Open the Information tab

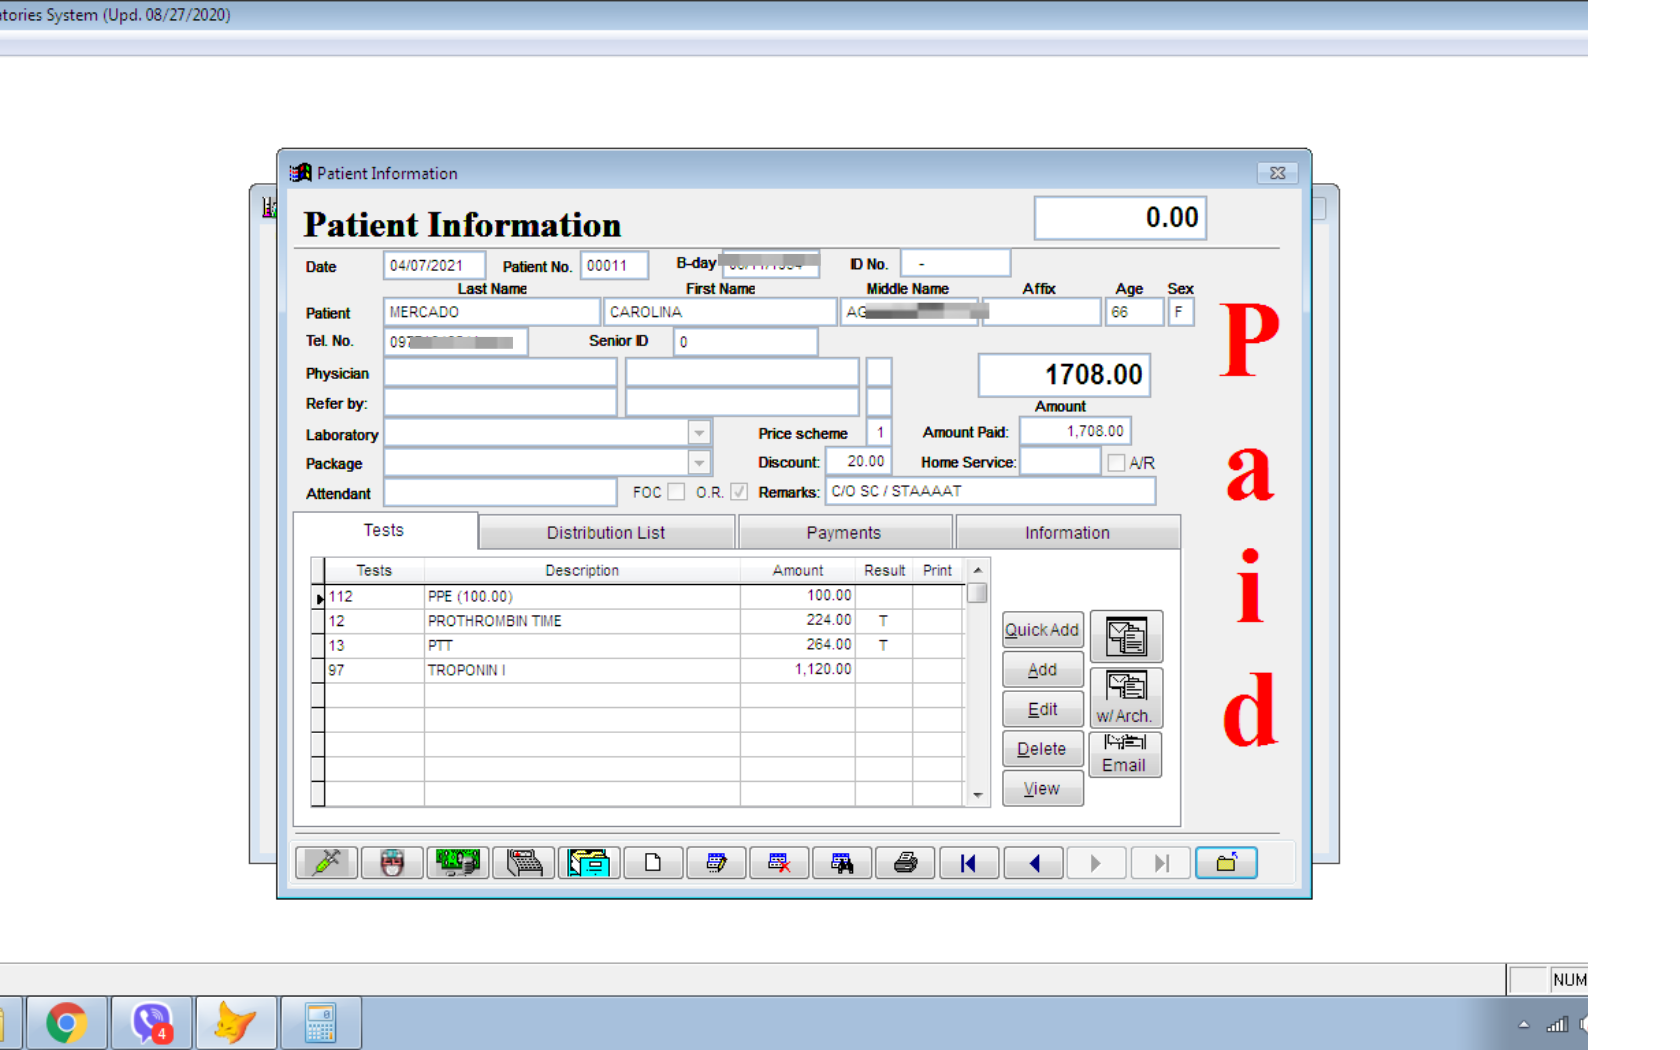[1067, 533]
